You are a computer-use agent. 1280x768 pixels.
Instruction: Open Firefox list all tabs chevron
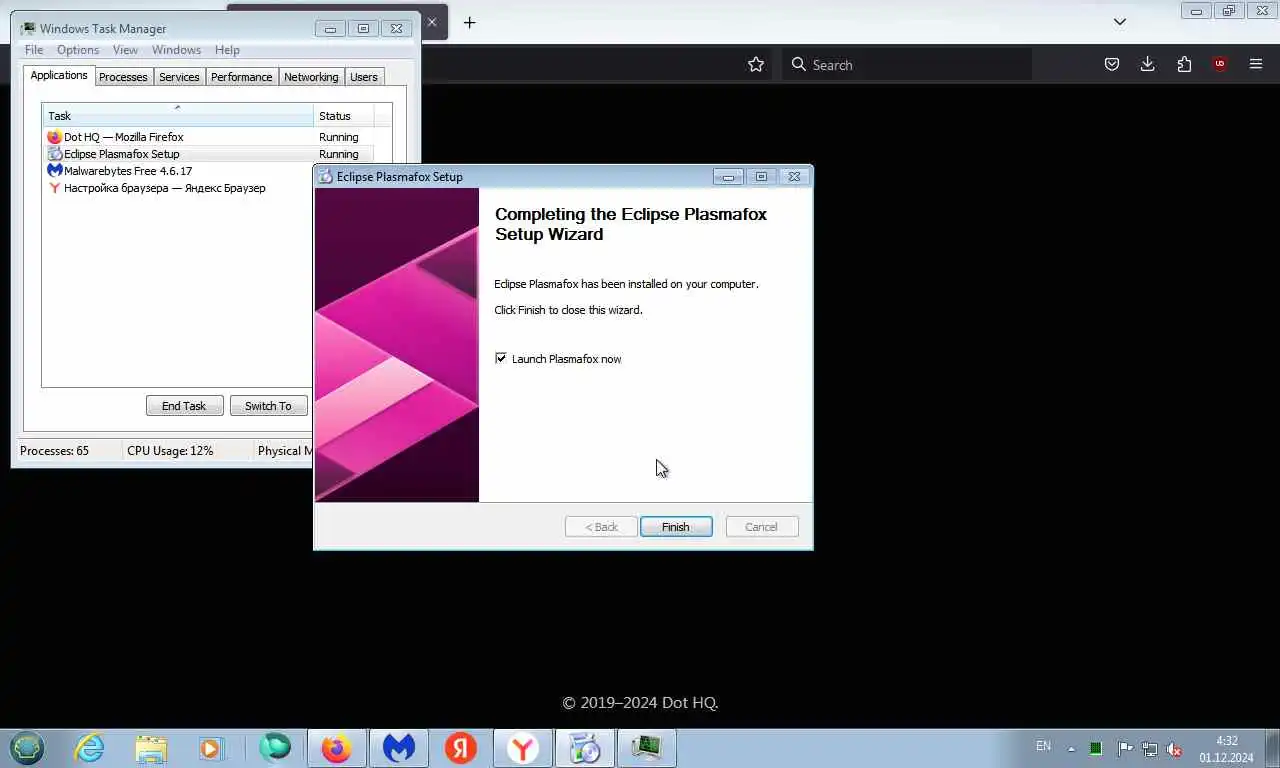pos(1120,22)
